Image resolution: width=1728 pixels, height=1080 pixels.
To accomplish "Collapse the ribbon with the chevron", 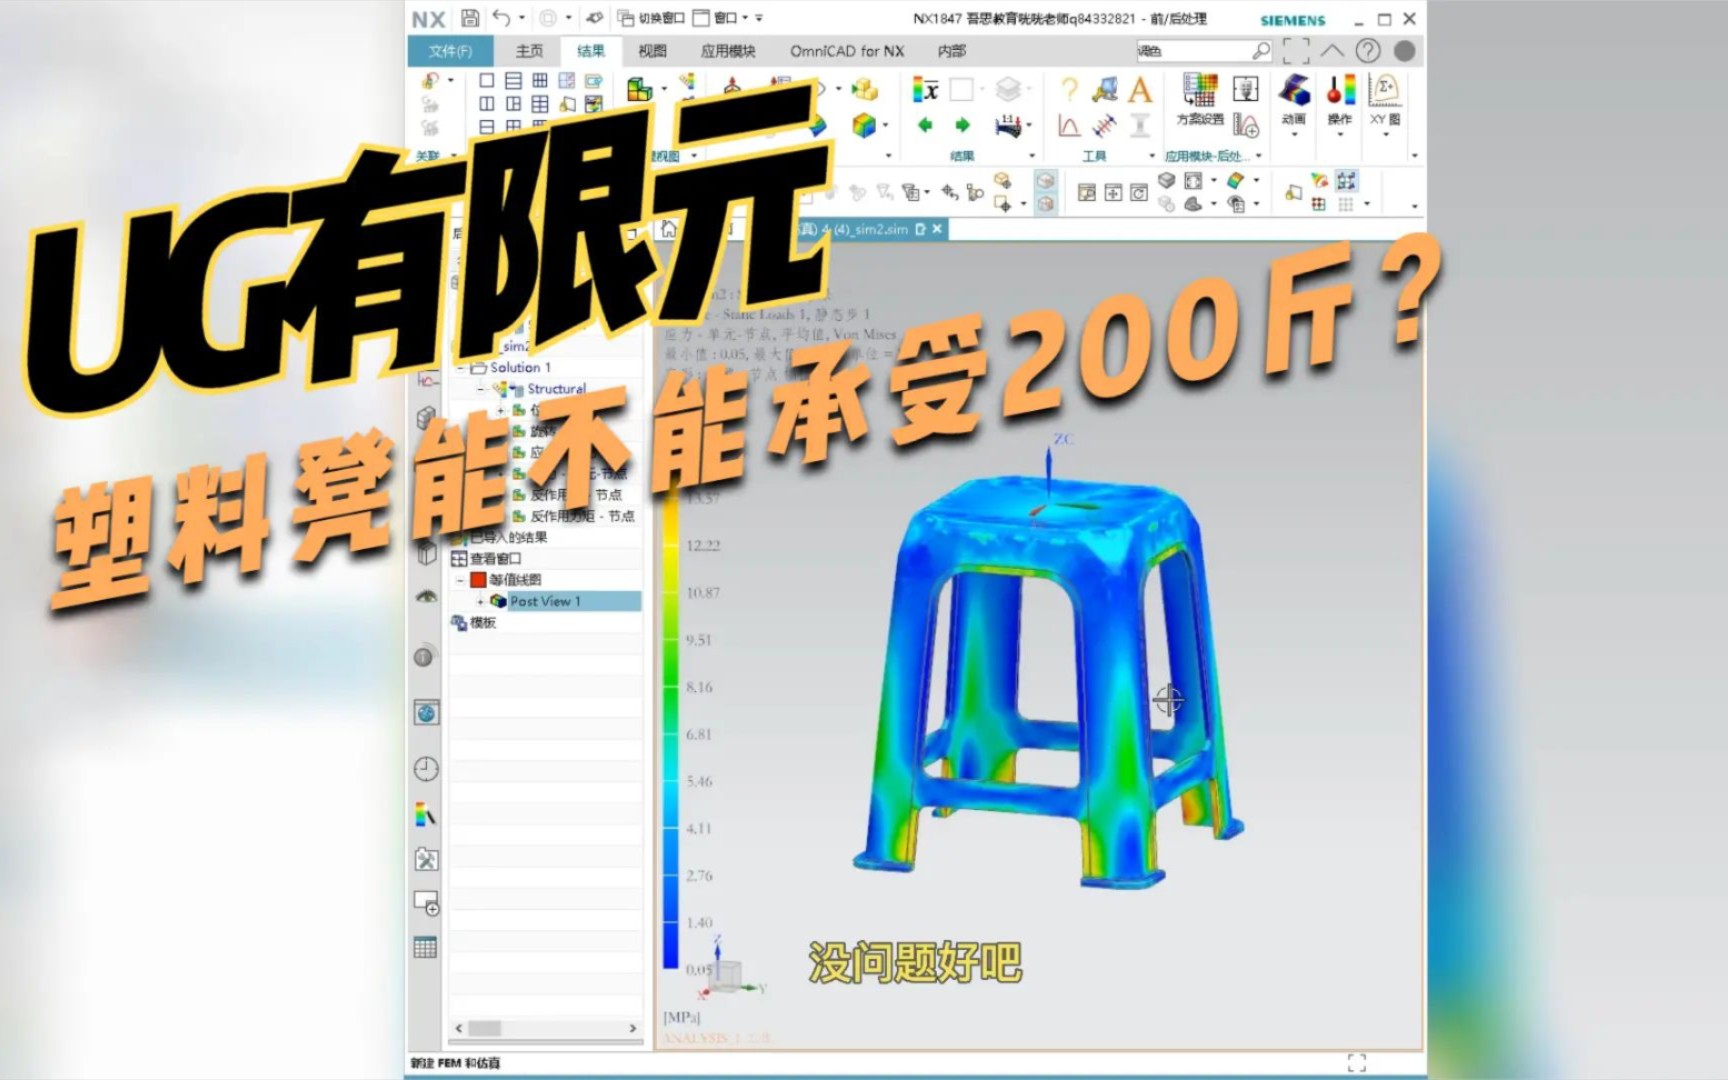I will (1332, 50).
